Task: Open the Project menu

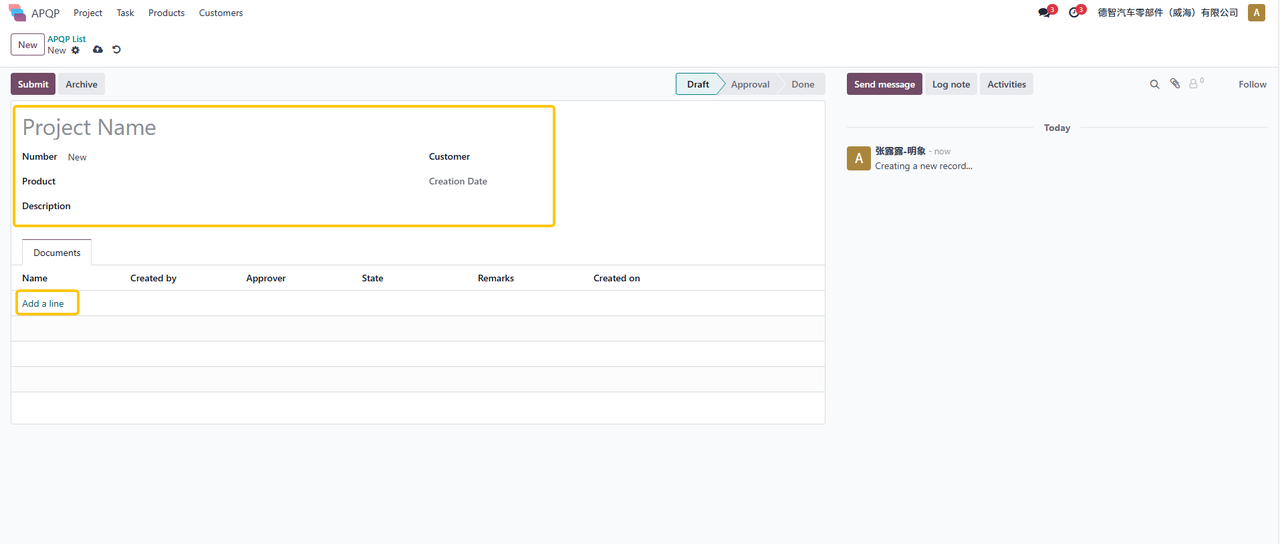Action: 88,13
